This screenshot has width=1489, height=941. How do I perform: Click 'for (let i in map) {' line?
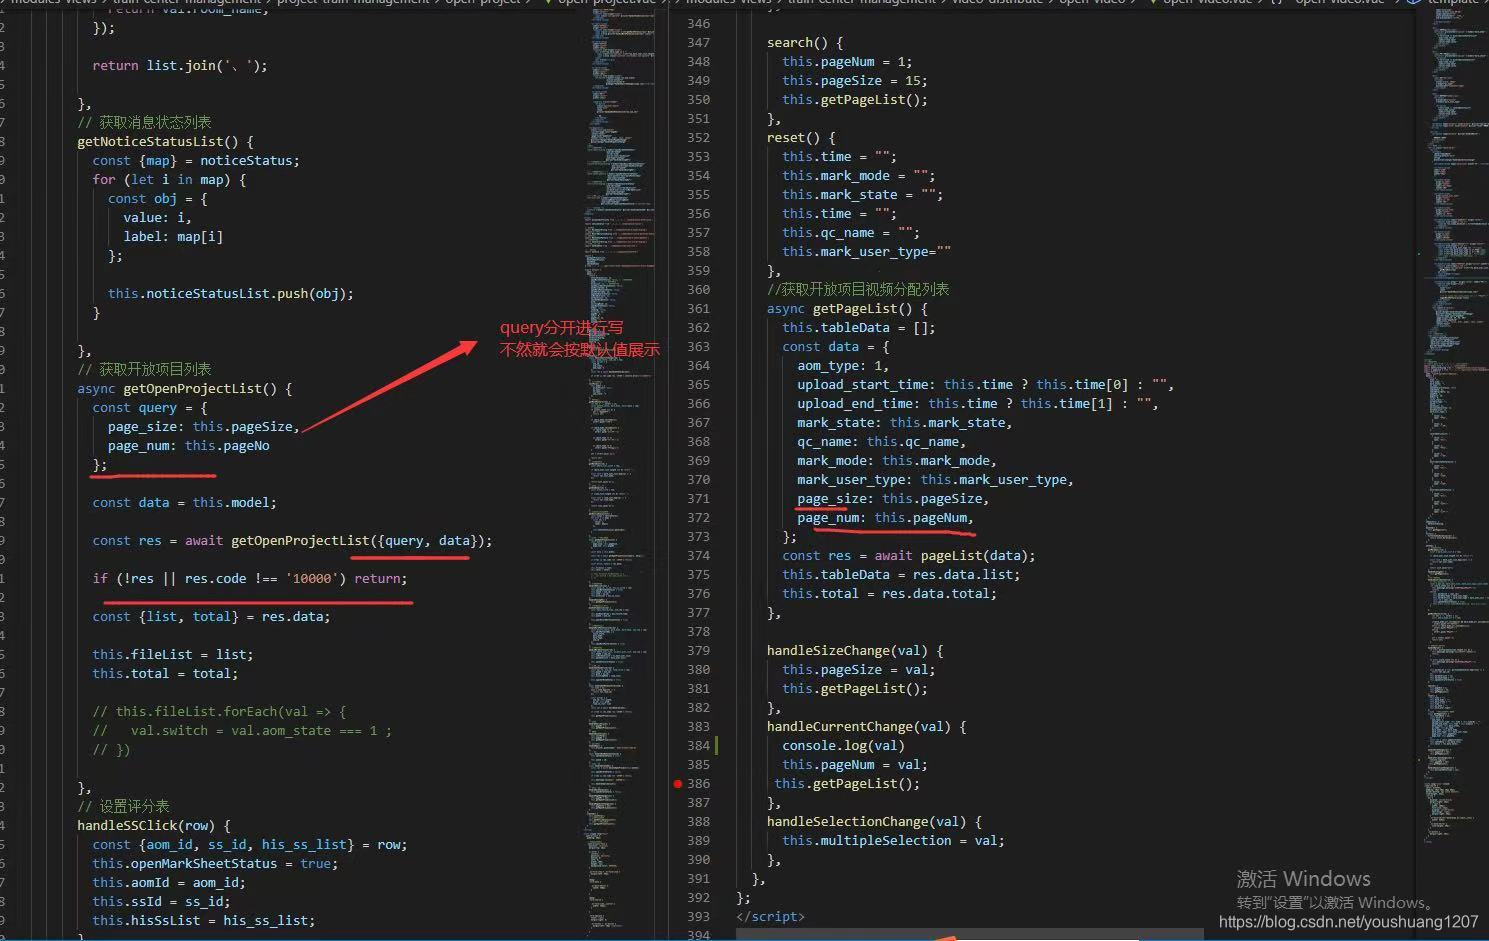click(169, 180)
